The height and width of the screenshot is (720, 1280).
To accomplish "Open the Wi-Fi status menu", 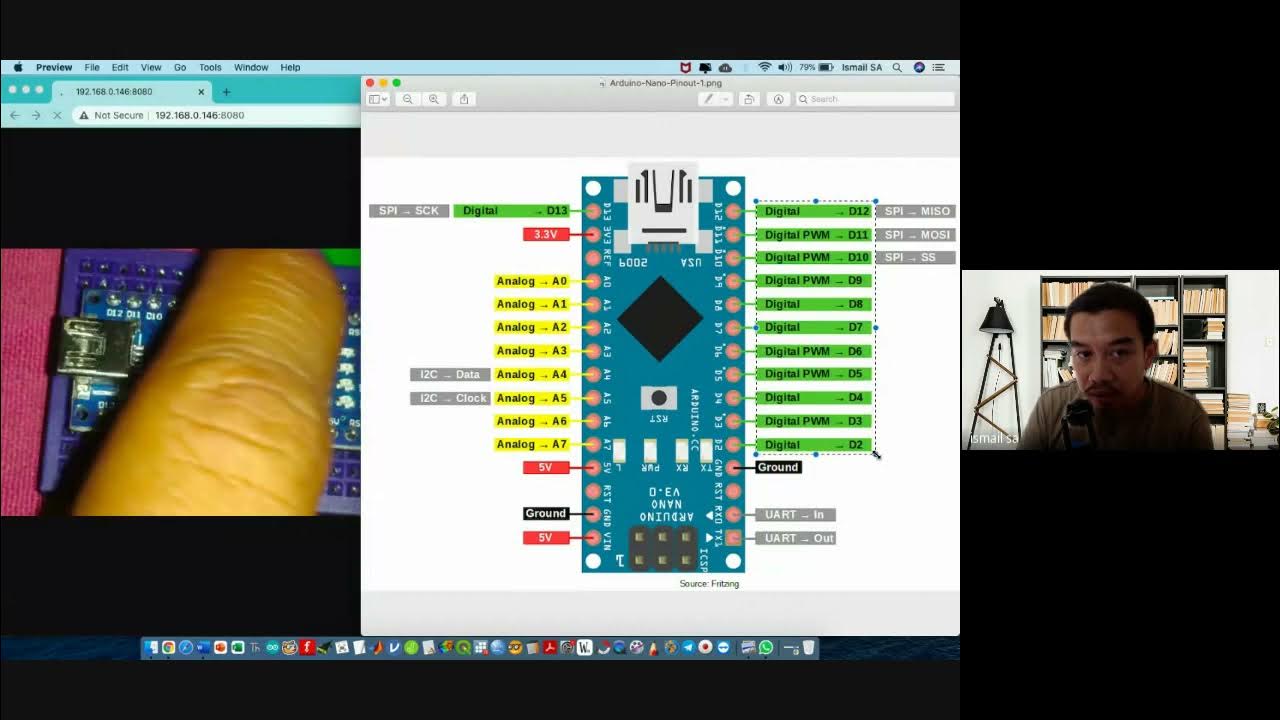I will tap(765, 67).
